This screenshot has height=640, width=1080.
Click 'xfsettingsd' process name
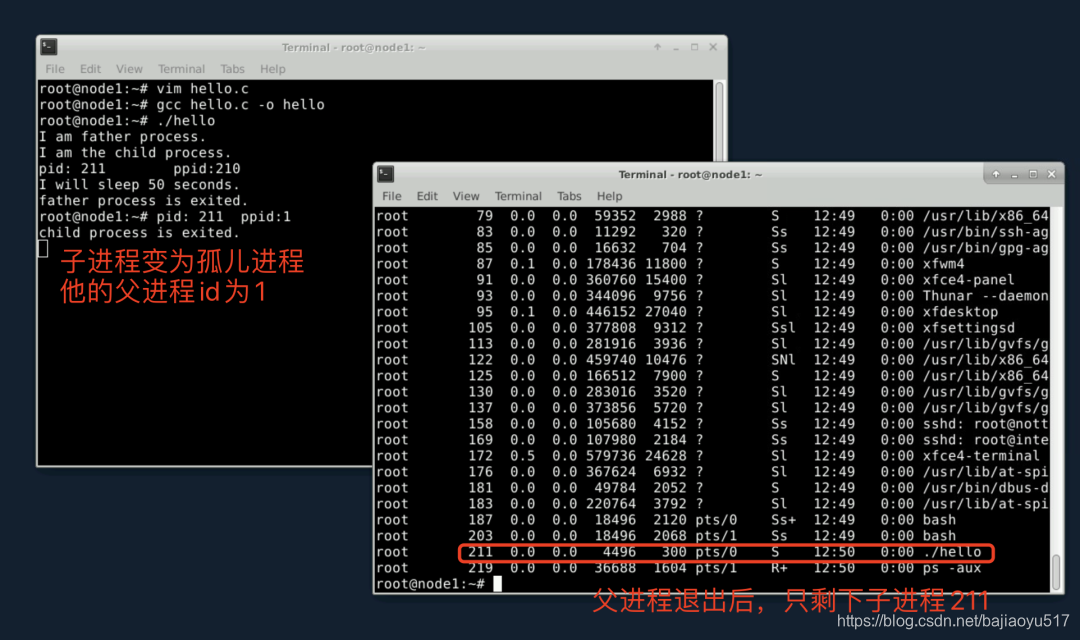(968, 328)
